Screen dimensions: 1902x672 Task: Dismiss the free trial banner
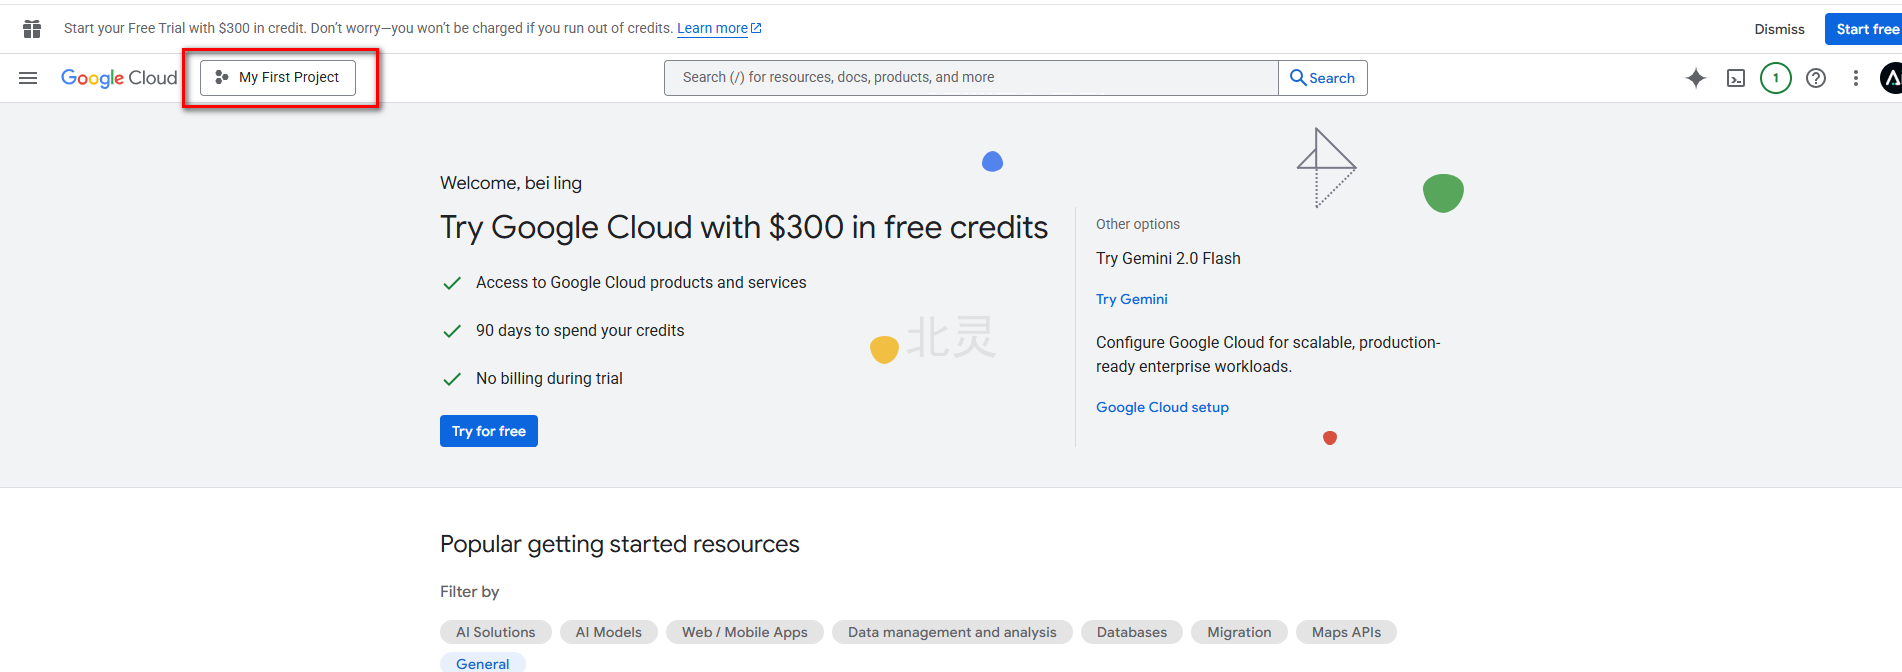click(x=1779, y=29)
